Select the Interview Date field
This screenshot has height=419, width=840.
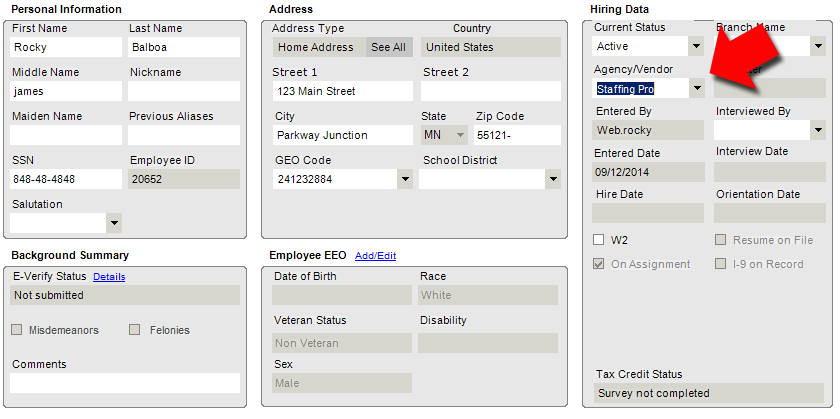pos(770,172)
